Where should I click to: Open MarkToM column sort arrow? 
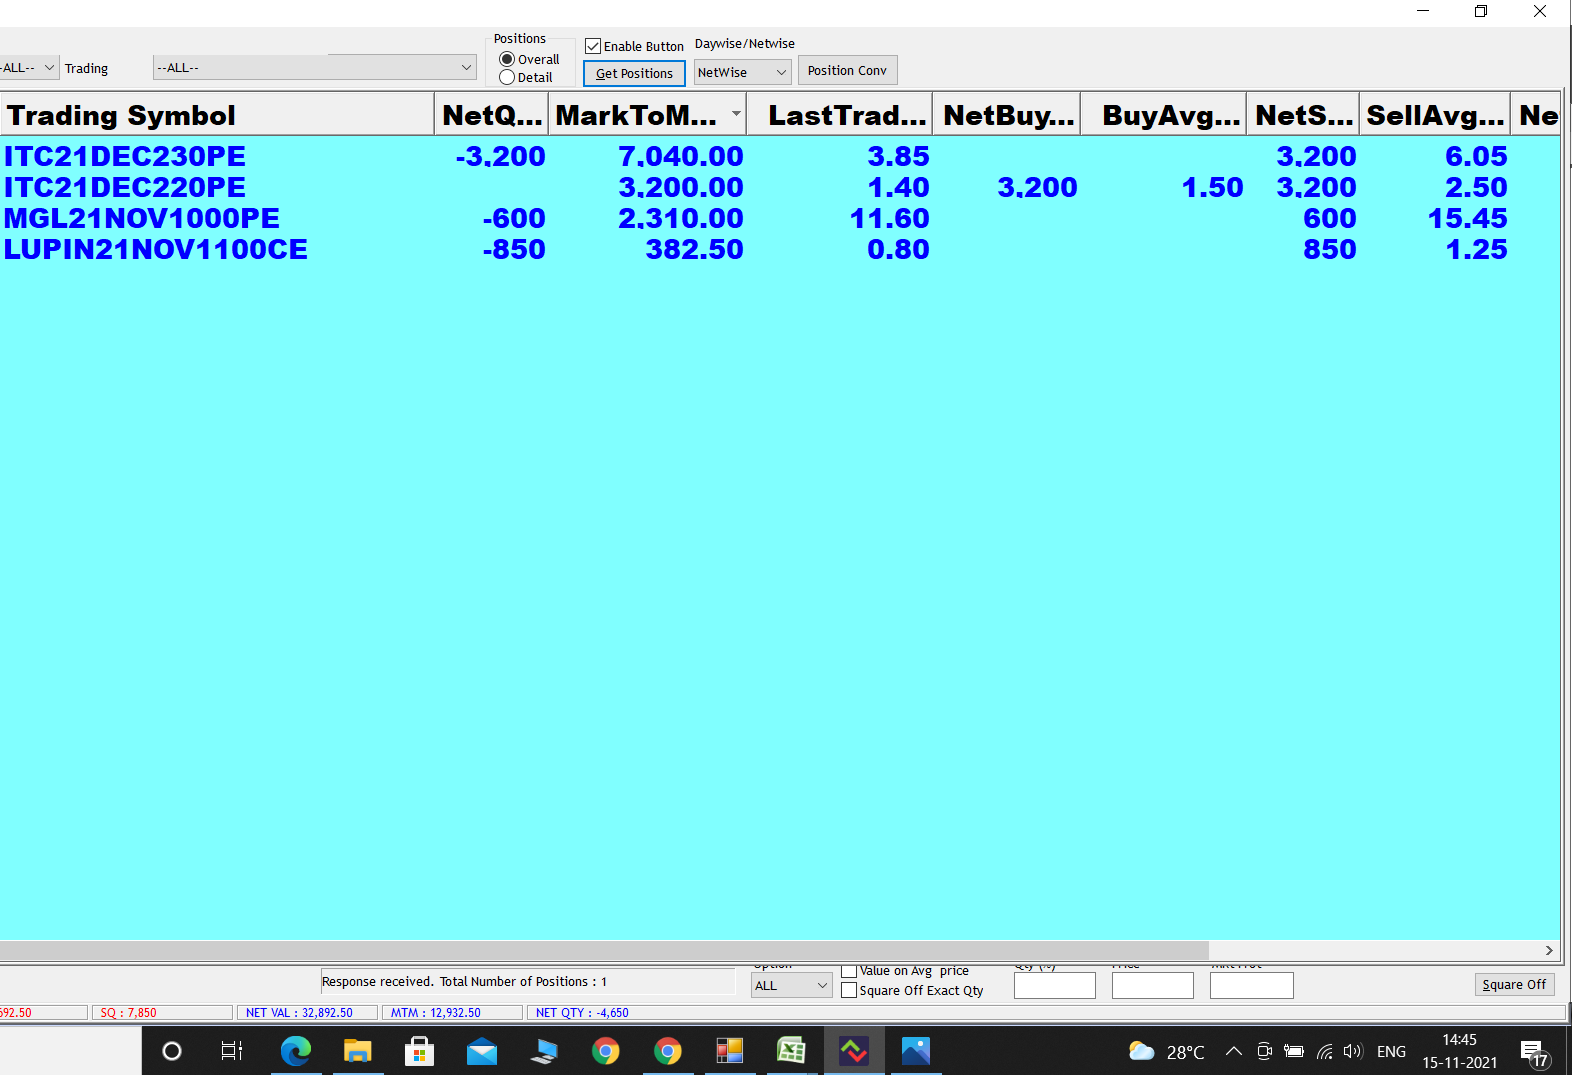pos(736,114)
